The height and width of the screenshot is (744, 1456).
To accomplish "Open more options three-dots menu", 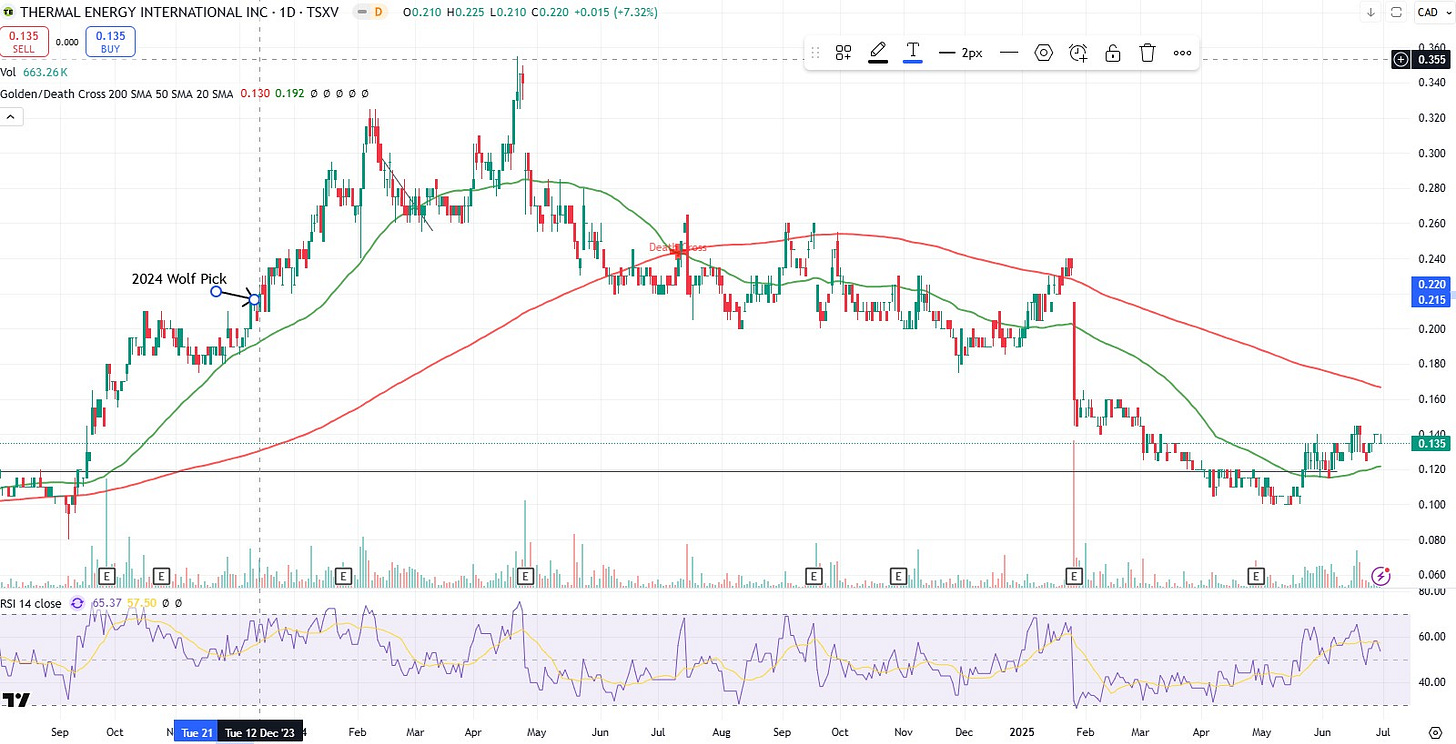I will (x=1182, y=53).
